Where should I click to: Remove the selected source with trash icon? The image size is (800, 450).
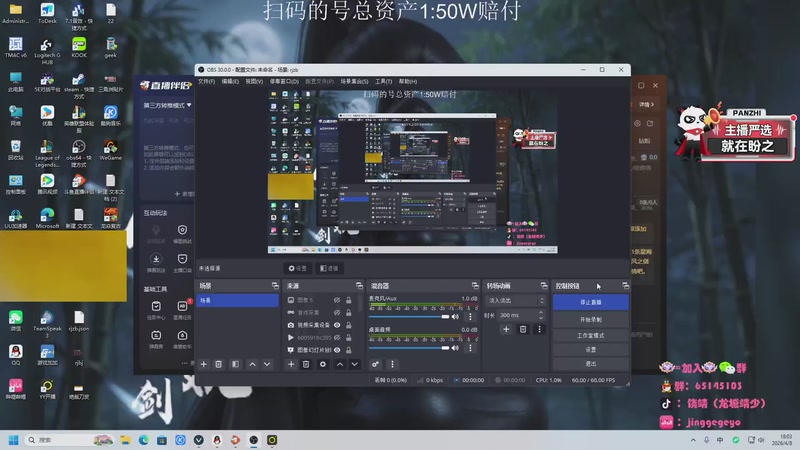pyautogui.click(x=306, y=364)
